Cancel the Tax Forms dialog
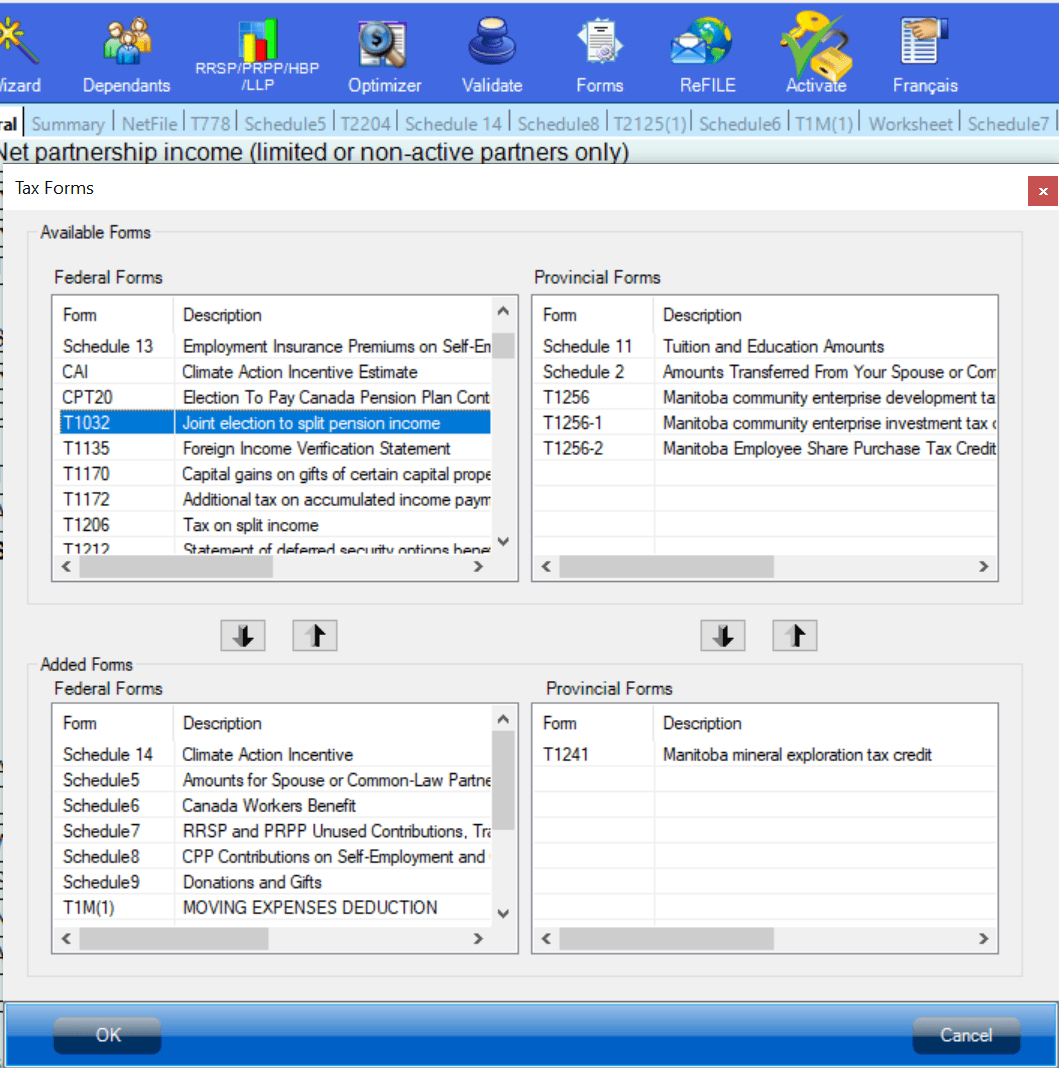The width and height of the screenshot is (1059, 1068). 965,1036
